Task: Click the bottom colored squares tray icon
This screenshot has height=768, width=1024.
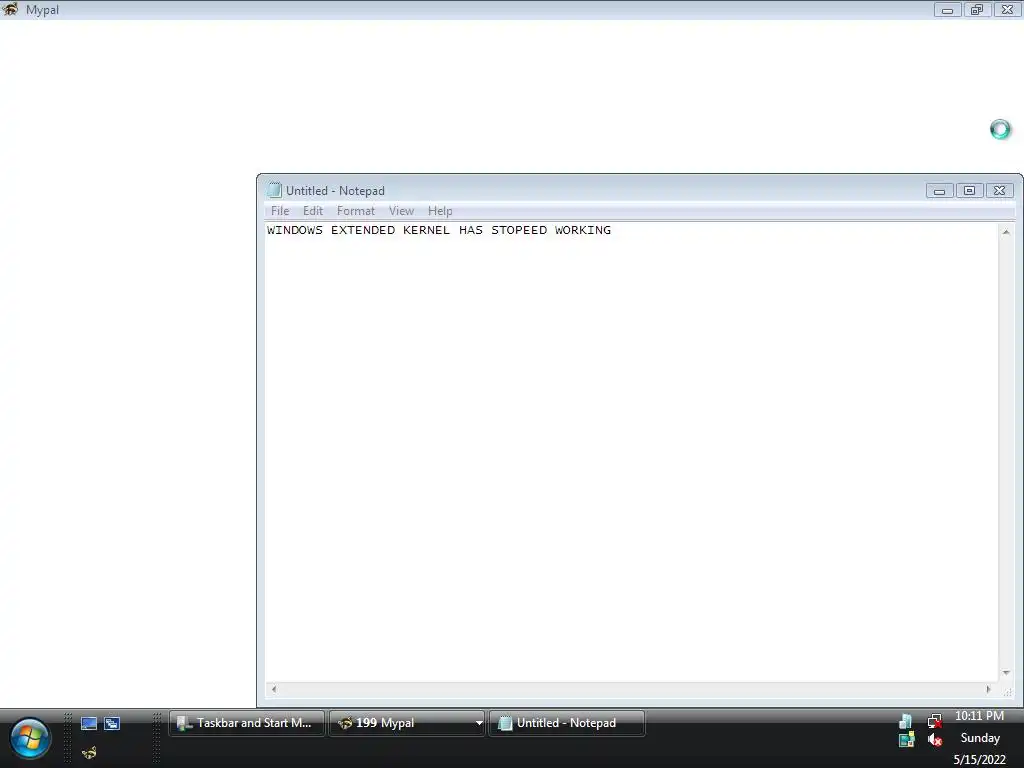Action: (906, 740)
